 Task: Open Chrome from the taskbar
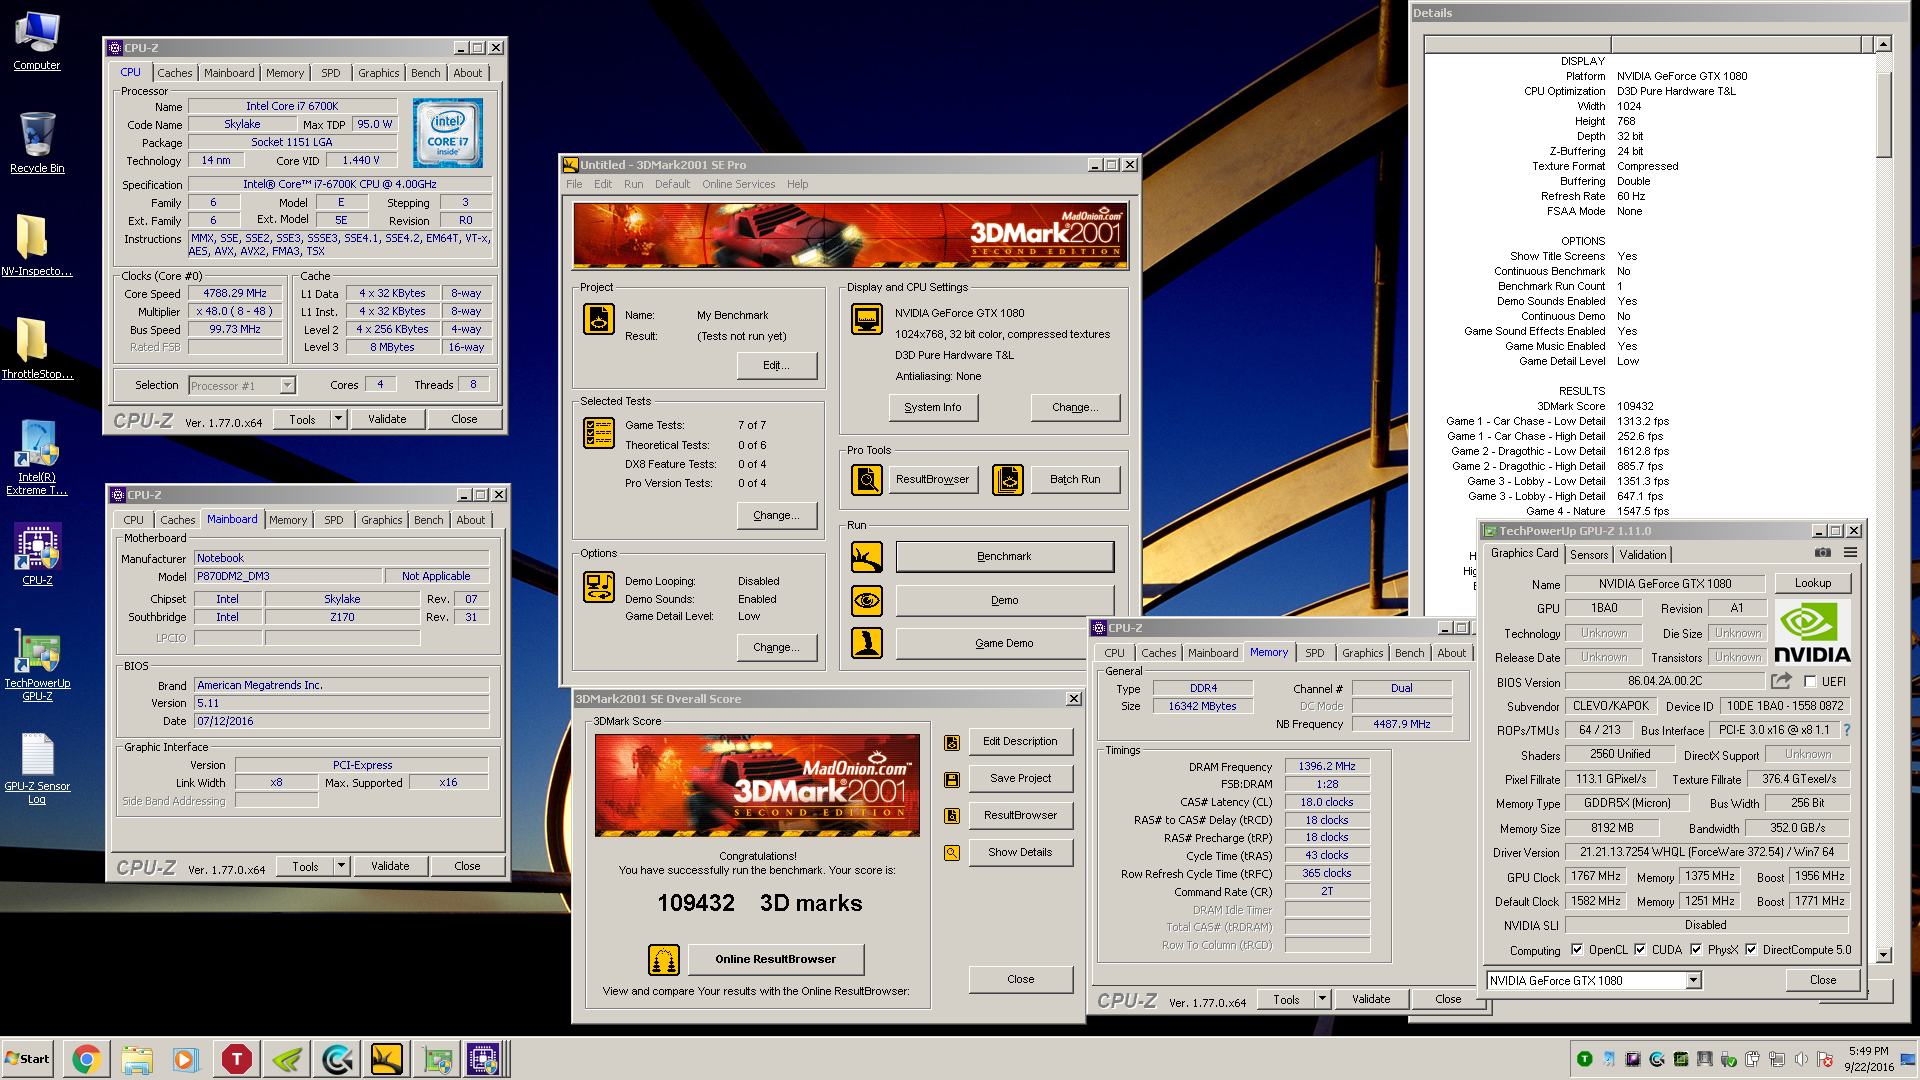pyautogui.click(x=86, y=1059)
